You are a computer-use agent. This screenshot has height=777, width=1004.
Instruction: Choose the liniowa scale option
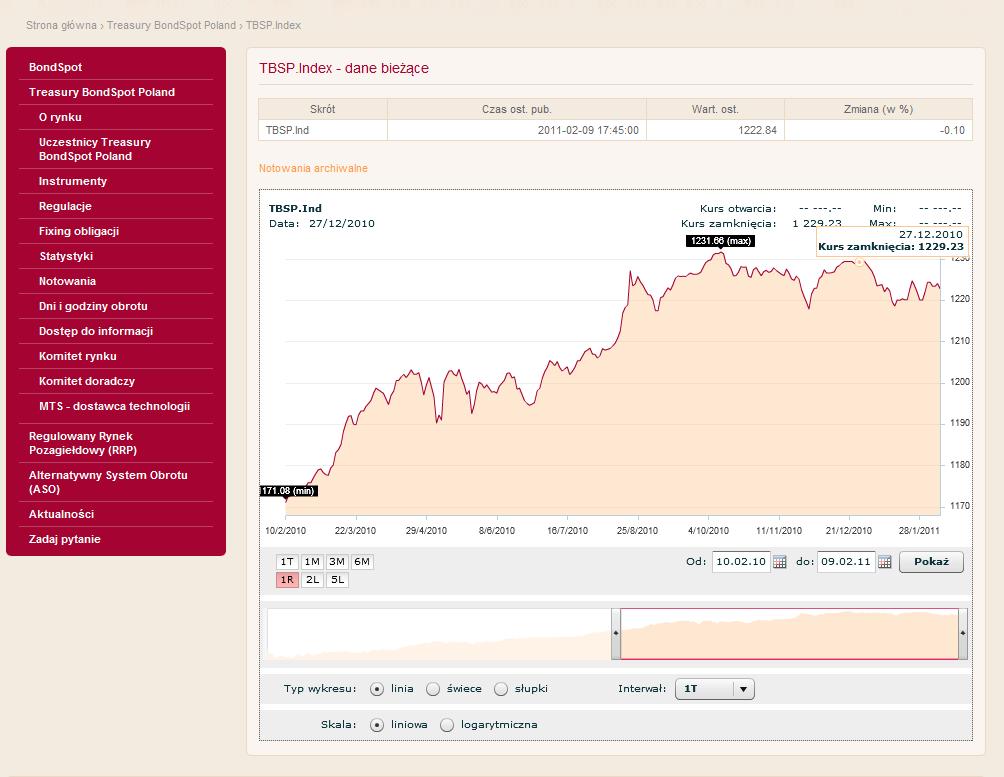(377, 725)
